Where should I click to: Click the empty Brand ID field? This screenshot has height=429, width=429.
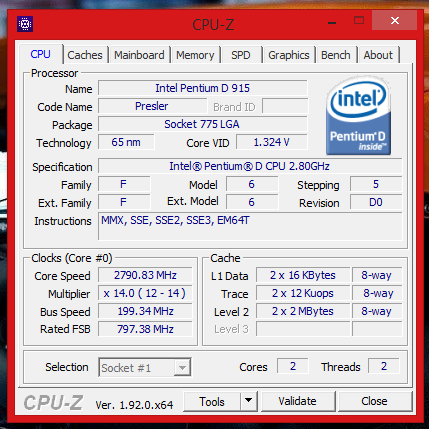tap(285, 106)
